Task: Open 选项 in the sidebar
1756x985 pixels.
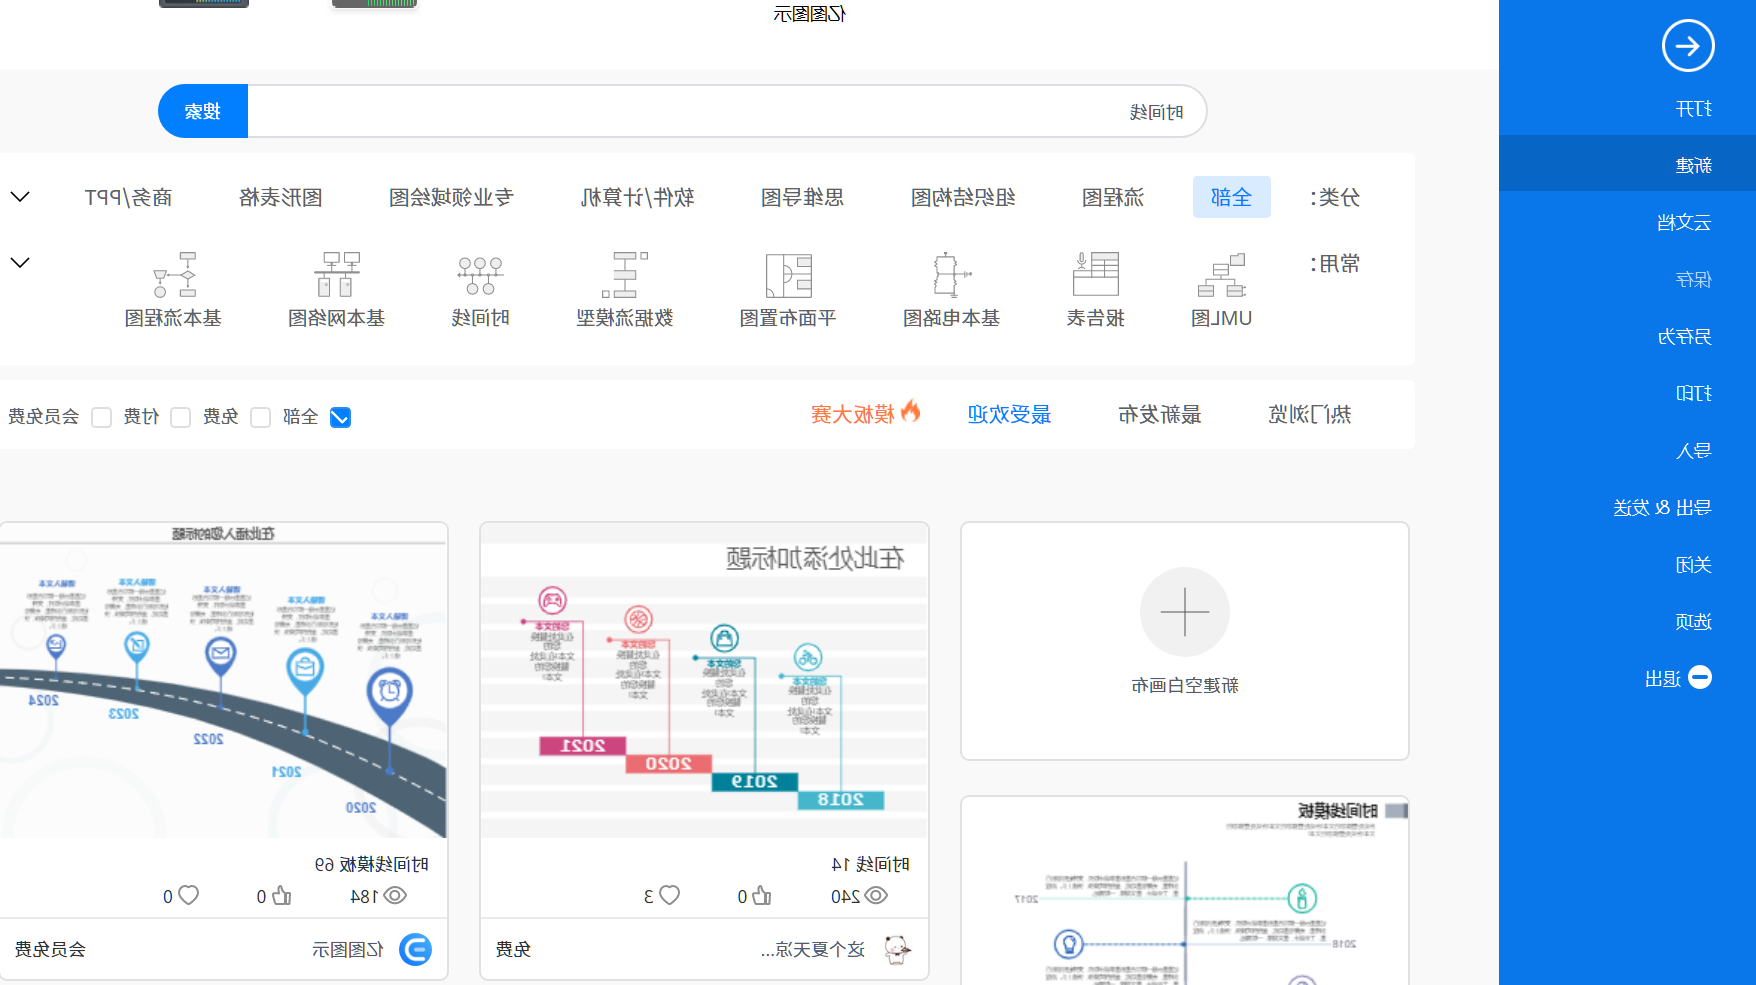Action: (1694, 621)
